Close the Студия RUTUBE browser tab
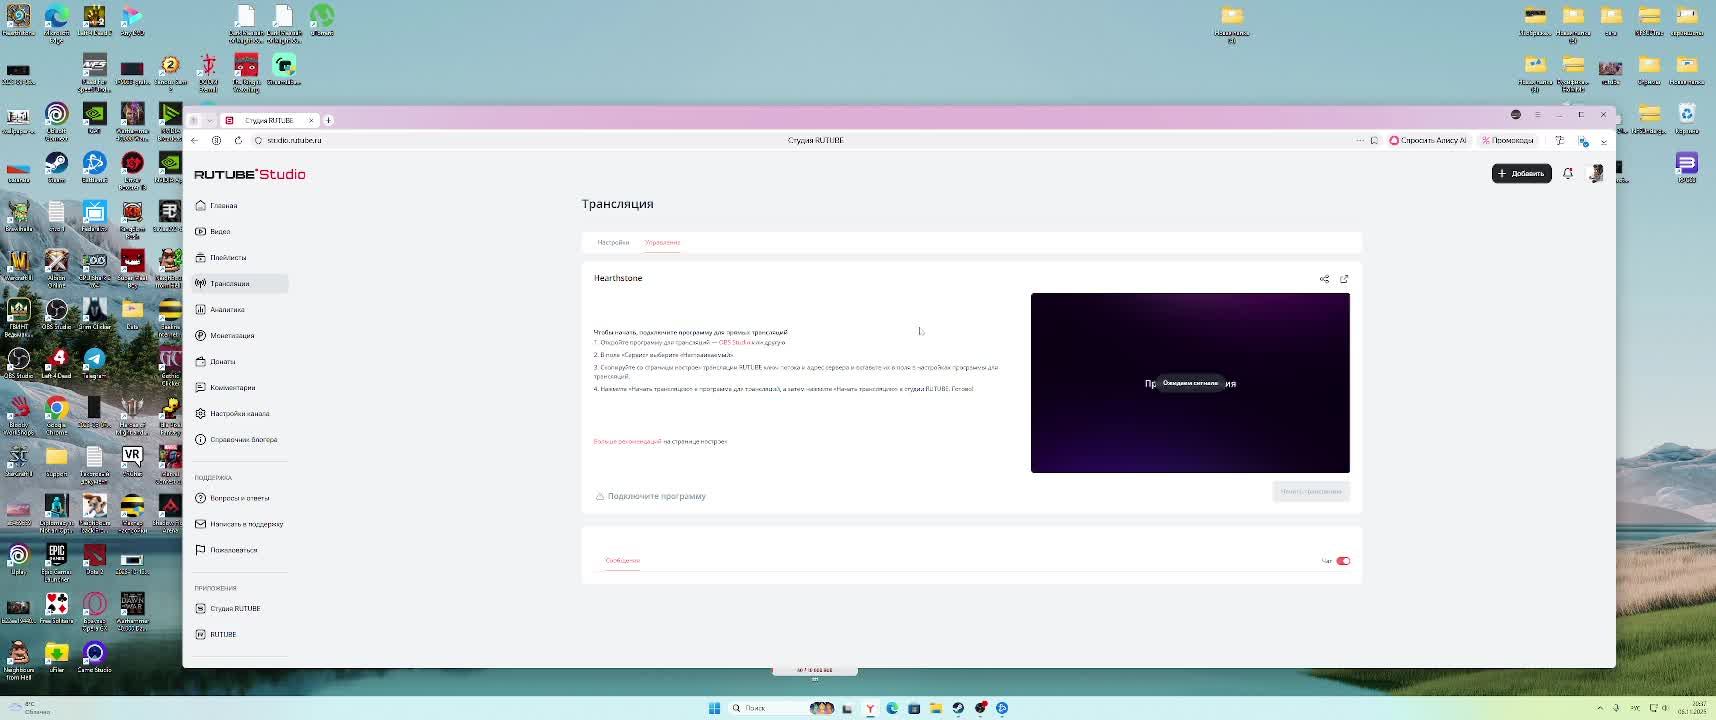The width and height of the screenshot is (1716, 720). point(311,120)
